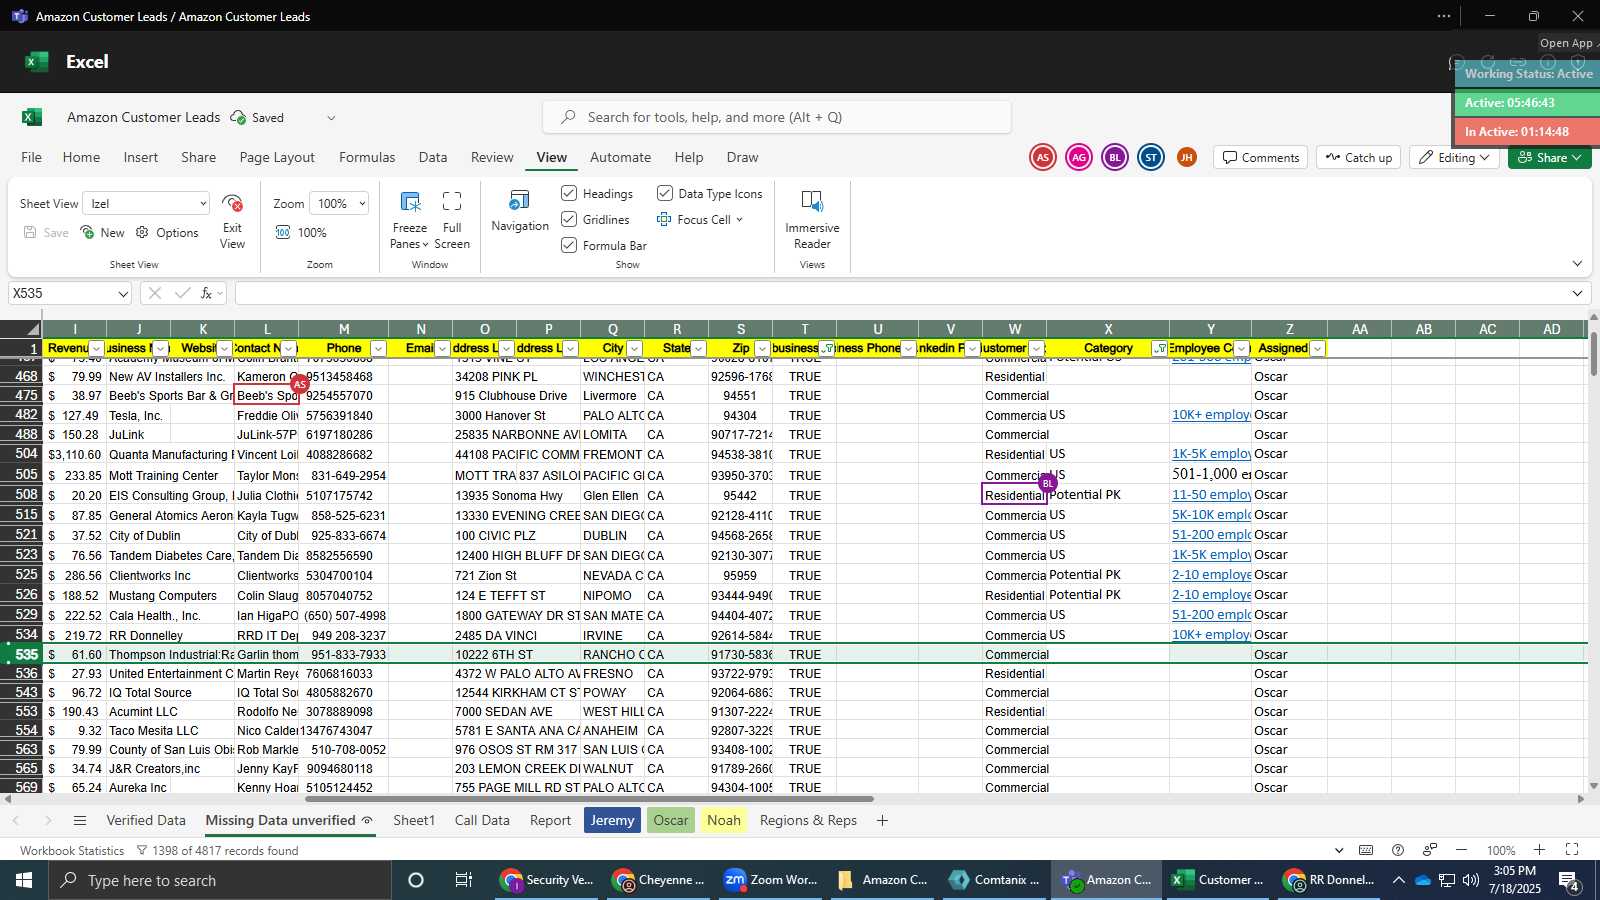Open the 10K+ employees link for Tesla
This screenshot has width=1600, height=900.
point(1211,415)
